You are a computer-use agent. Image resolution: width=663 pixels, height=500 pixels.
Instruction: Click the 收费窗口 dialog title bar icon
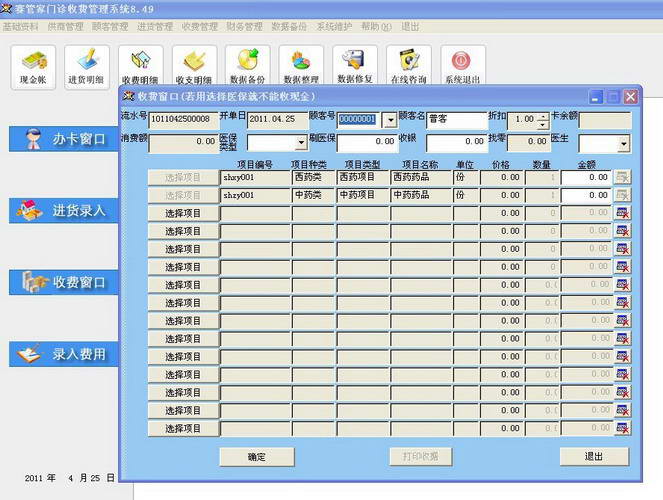(x=128, y=96)
